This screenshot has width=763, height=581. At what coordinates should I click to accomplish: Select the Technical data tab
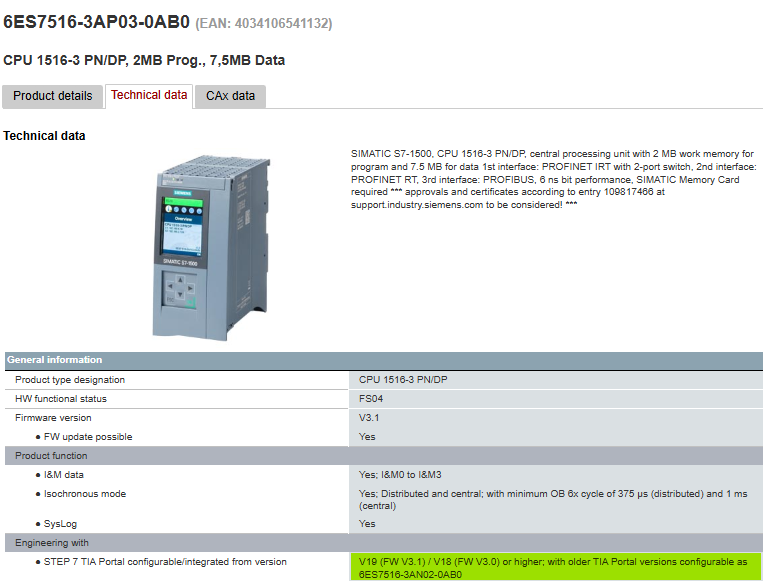(149, 95)
